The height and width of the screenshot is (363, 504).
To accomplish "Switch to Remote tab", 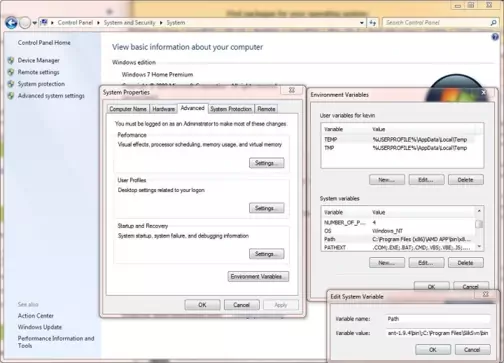I will (266, 109).
